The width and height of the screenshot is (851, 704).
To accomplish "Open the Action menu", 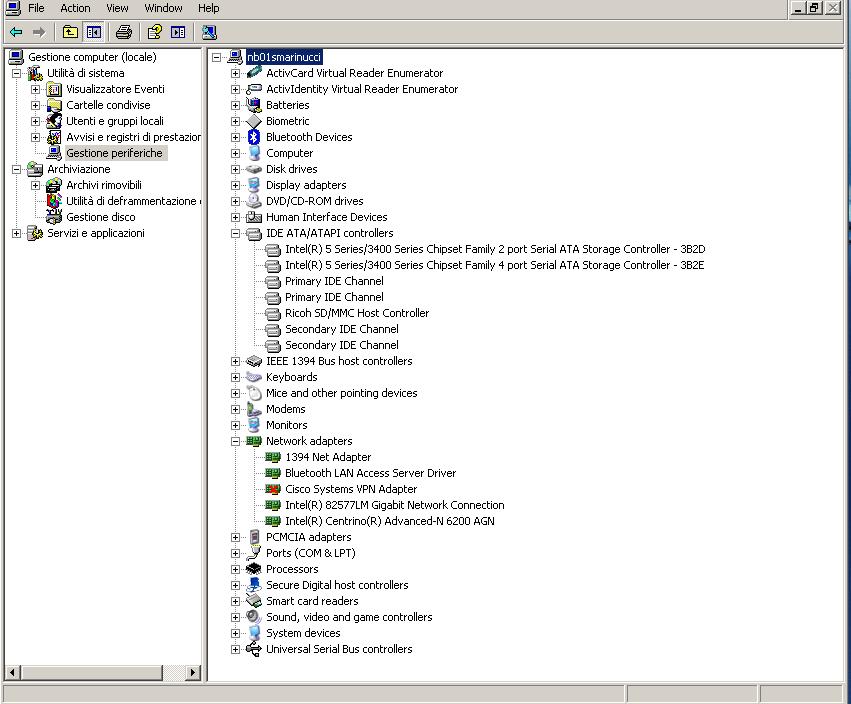I will point(75,8).
